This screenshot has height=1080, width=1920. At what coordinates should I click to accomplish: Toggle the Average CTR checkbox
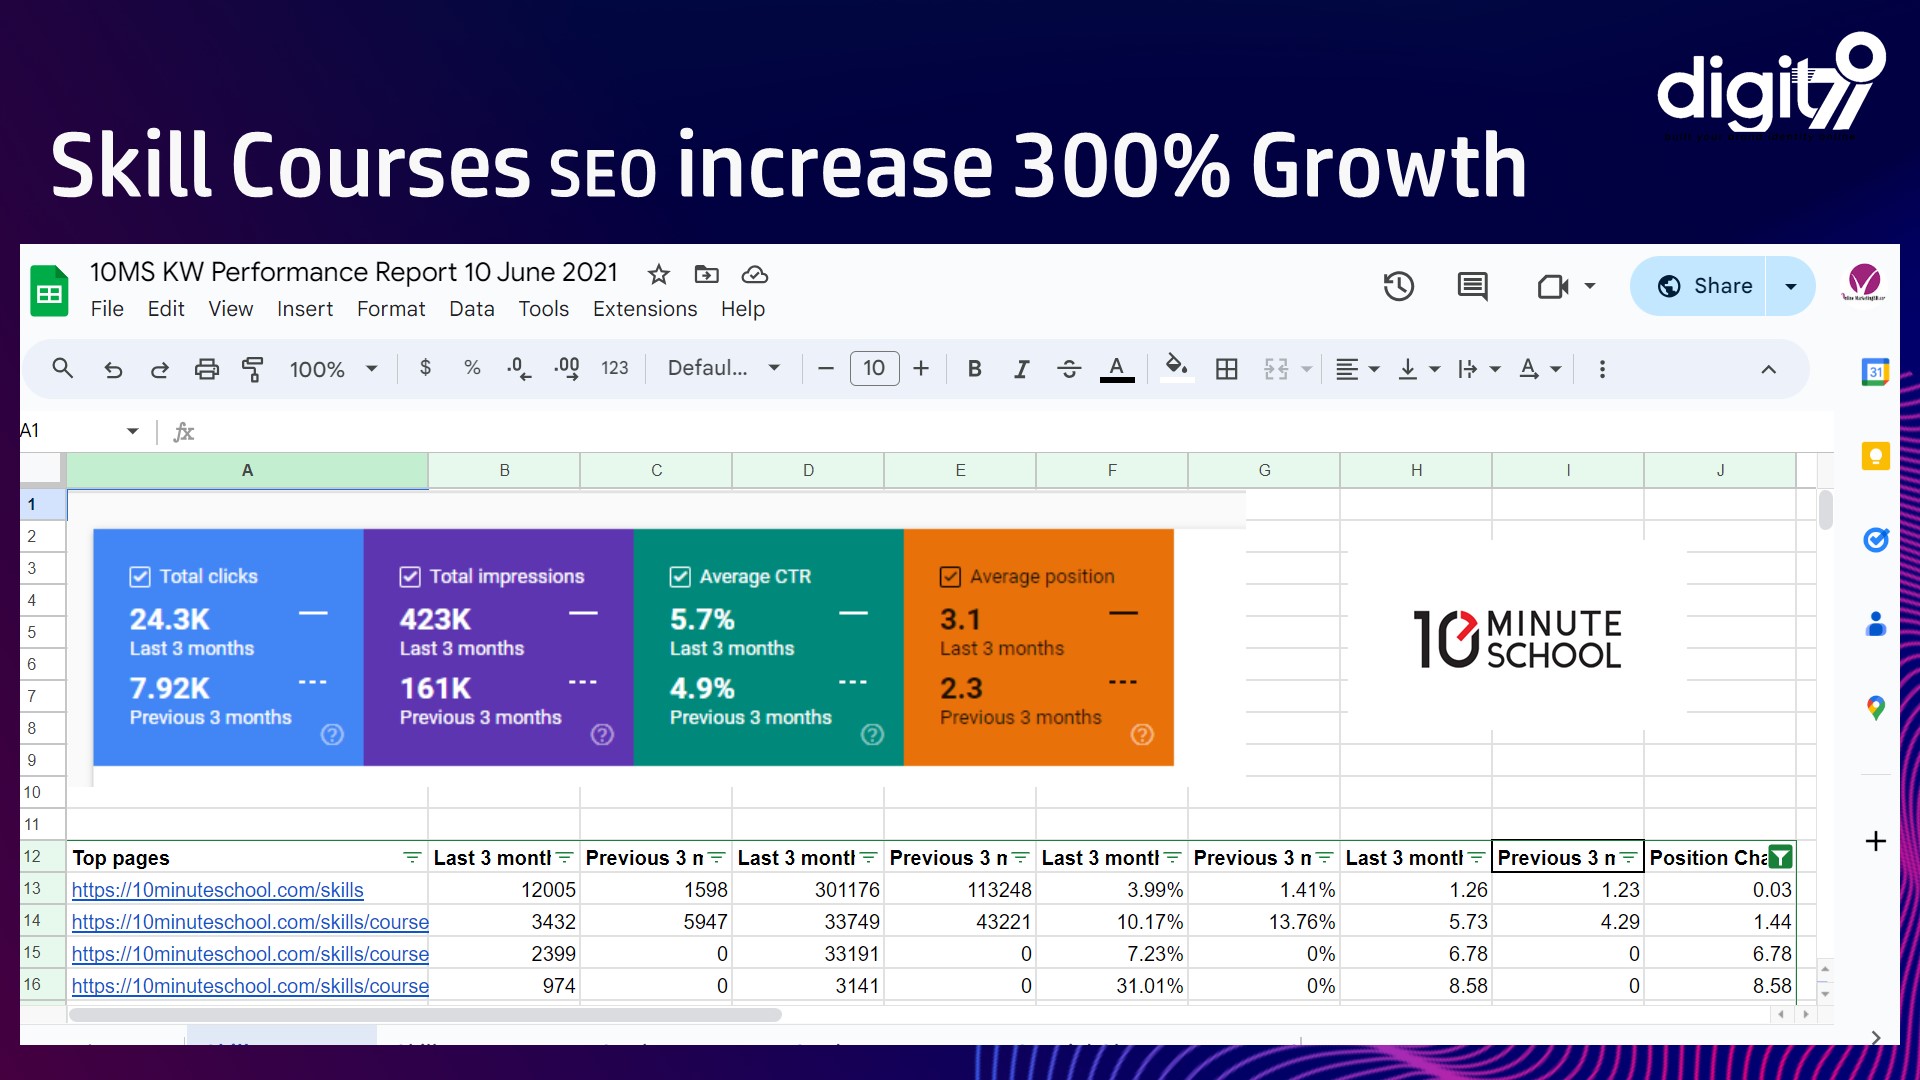[x=680, y=577]
